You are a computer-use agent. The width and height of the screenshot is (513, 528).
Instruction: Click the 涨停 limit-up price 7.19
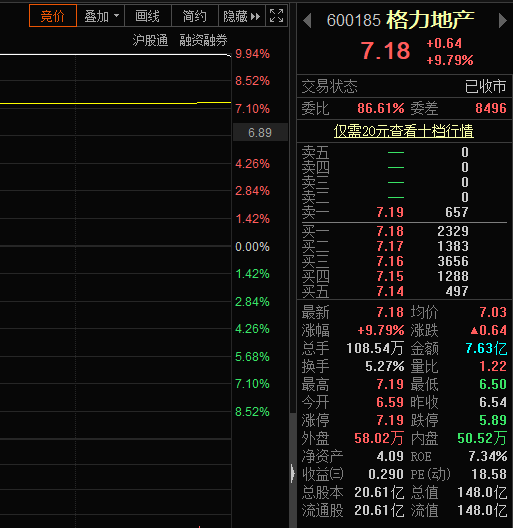(390, 420)
